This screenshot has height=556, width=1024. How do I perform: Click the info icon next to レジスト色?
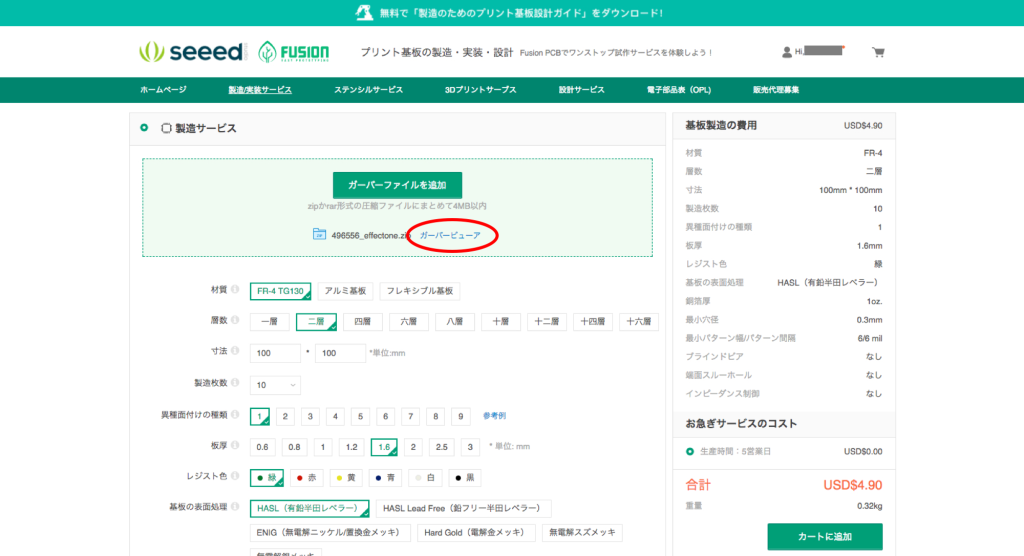[x=235, y=477]
